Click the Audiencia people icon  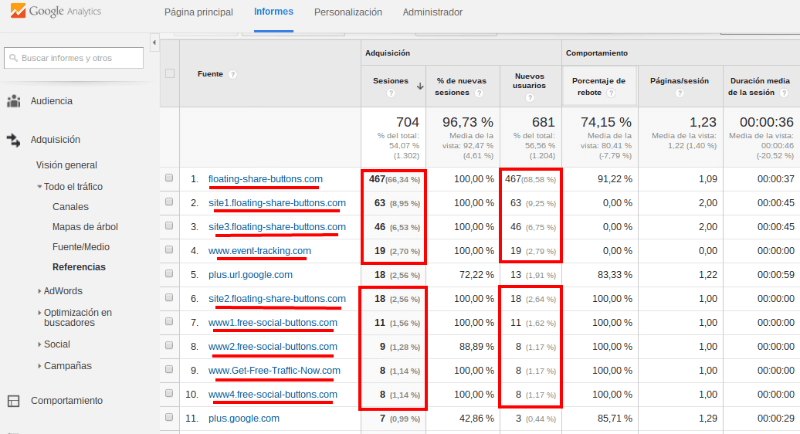pyautogui.click(x=14, y=101)
